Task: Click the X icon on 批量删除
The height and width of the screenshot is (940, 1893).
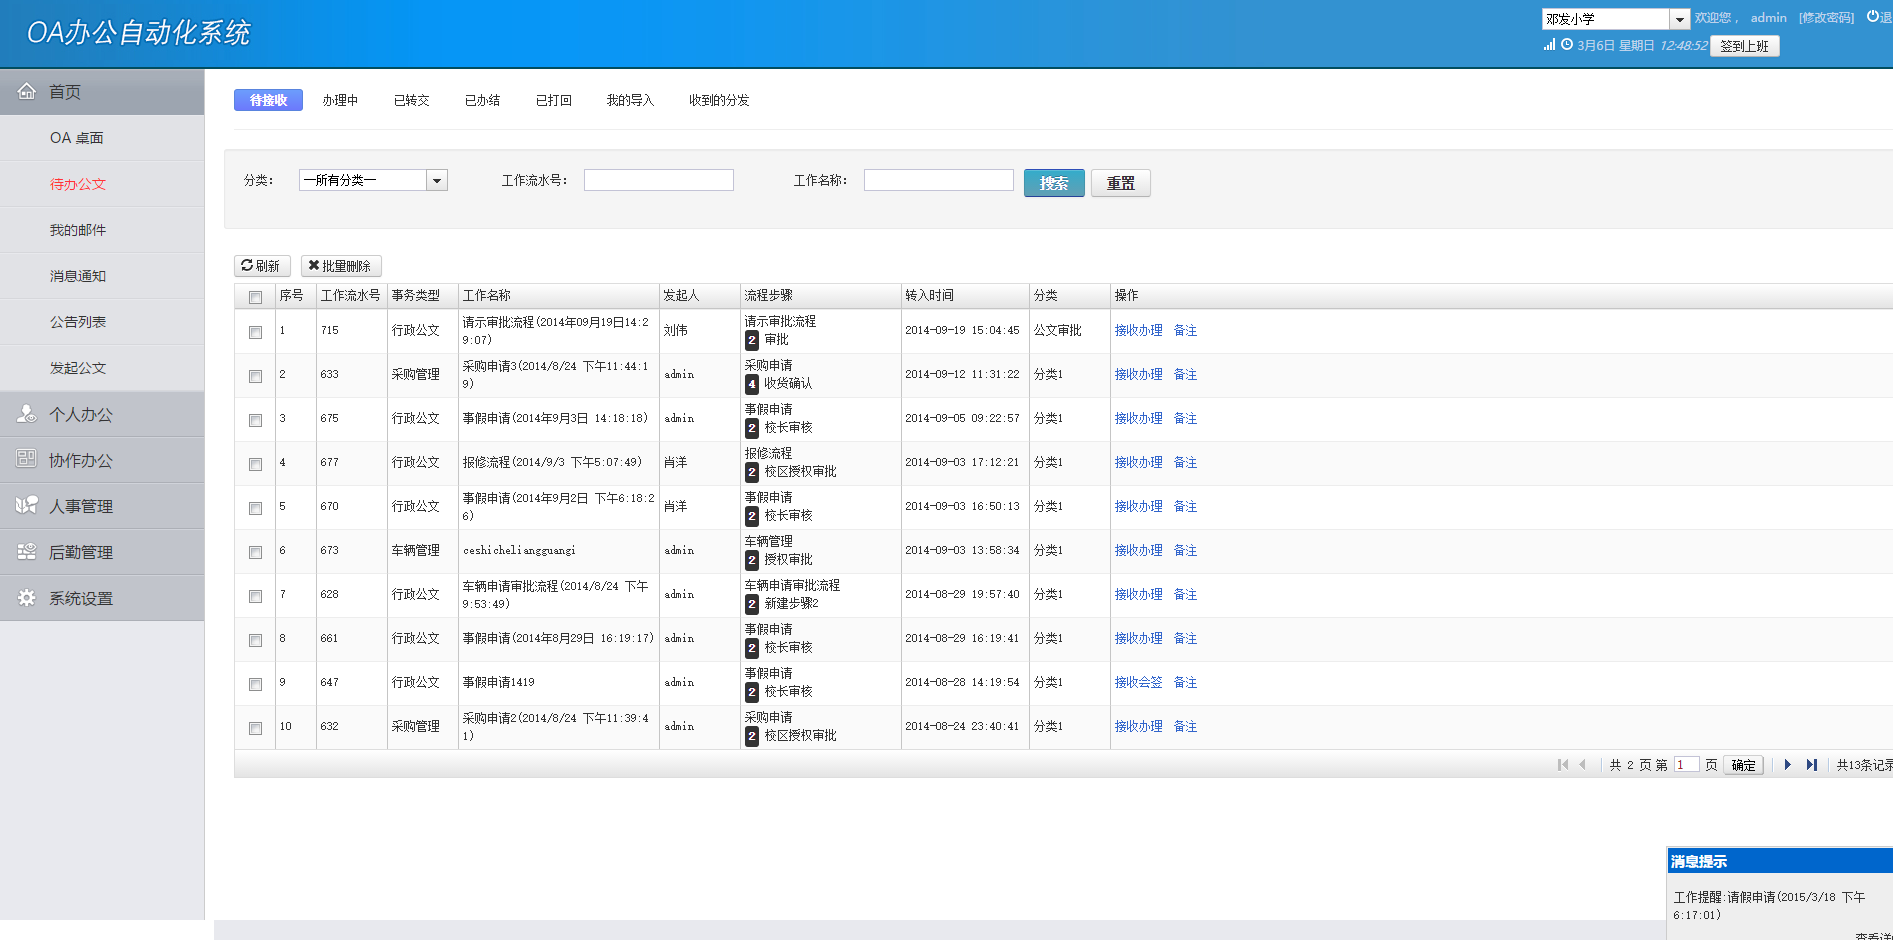Action: [x=314, y=265]
